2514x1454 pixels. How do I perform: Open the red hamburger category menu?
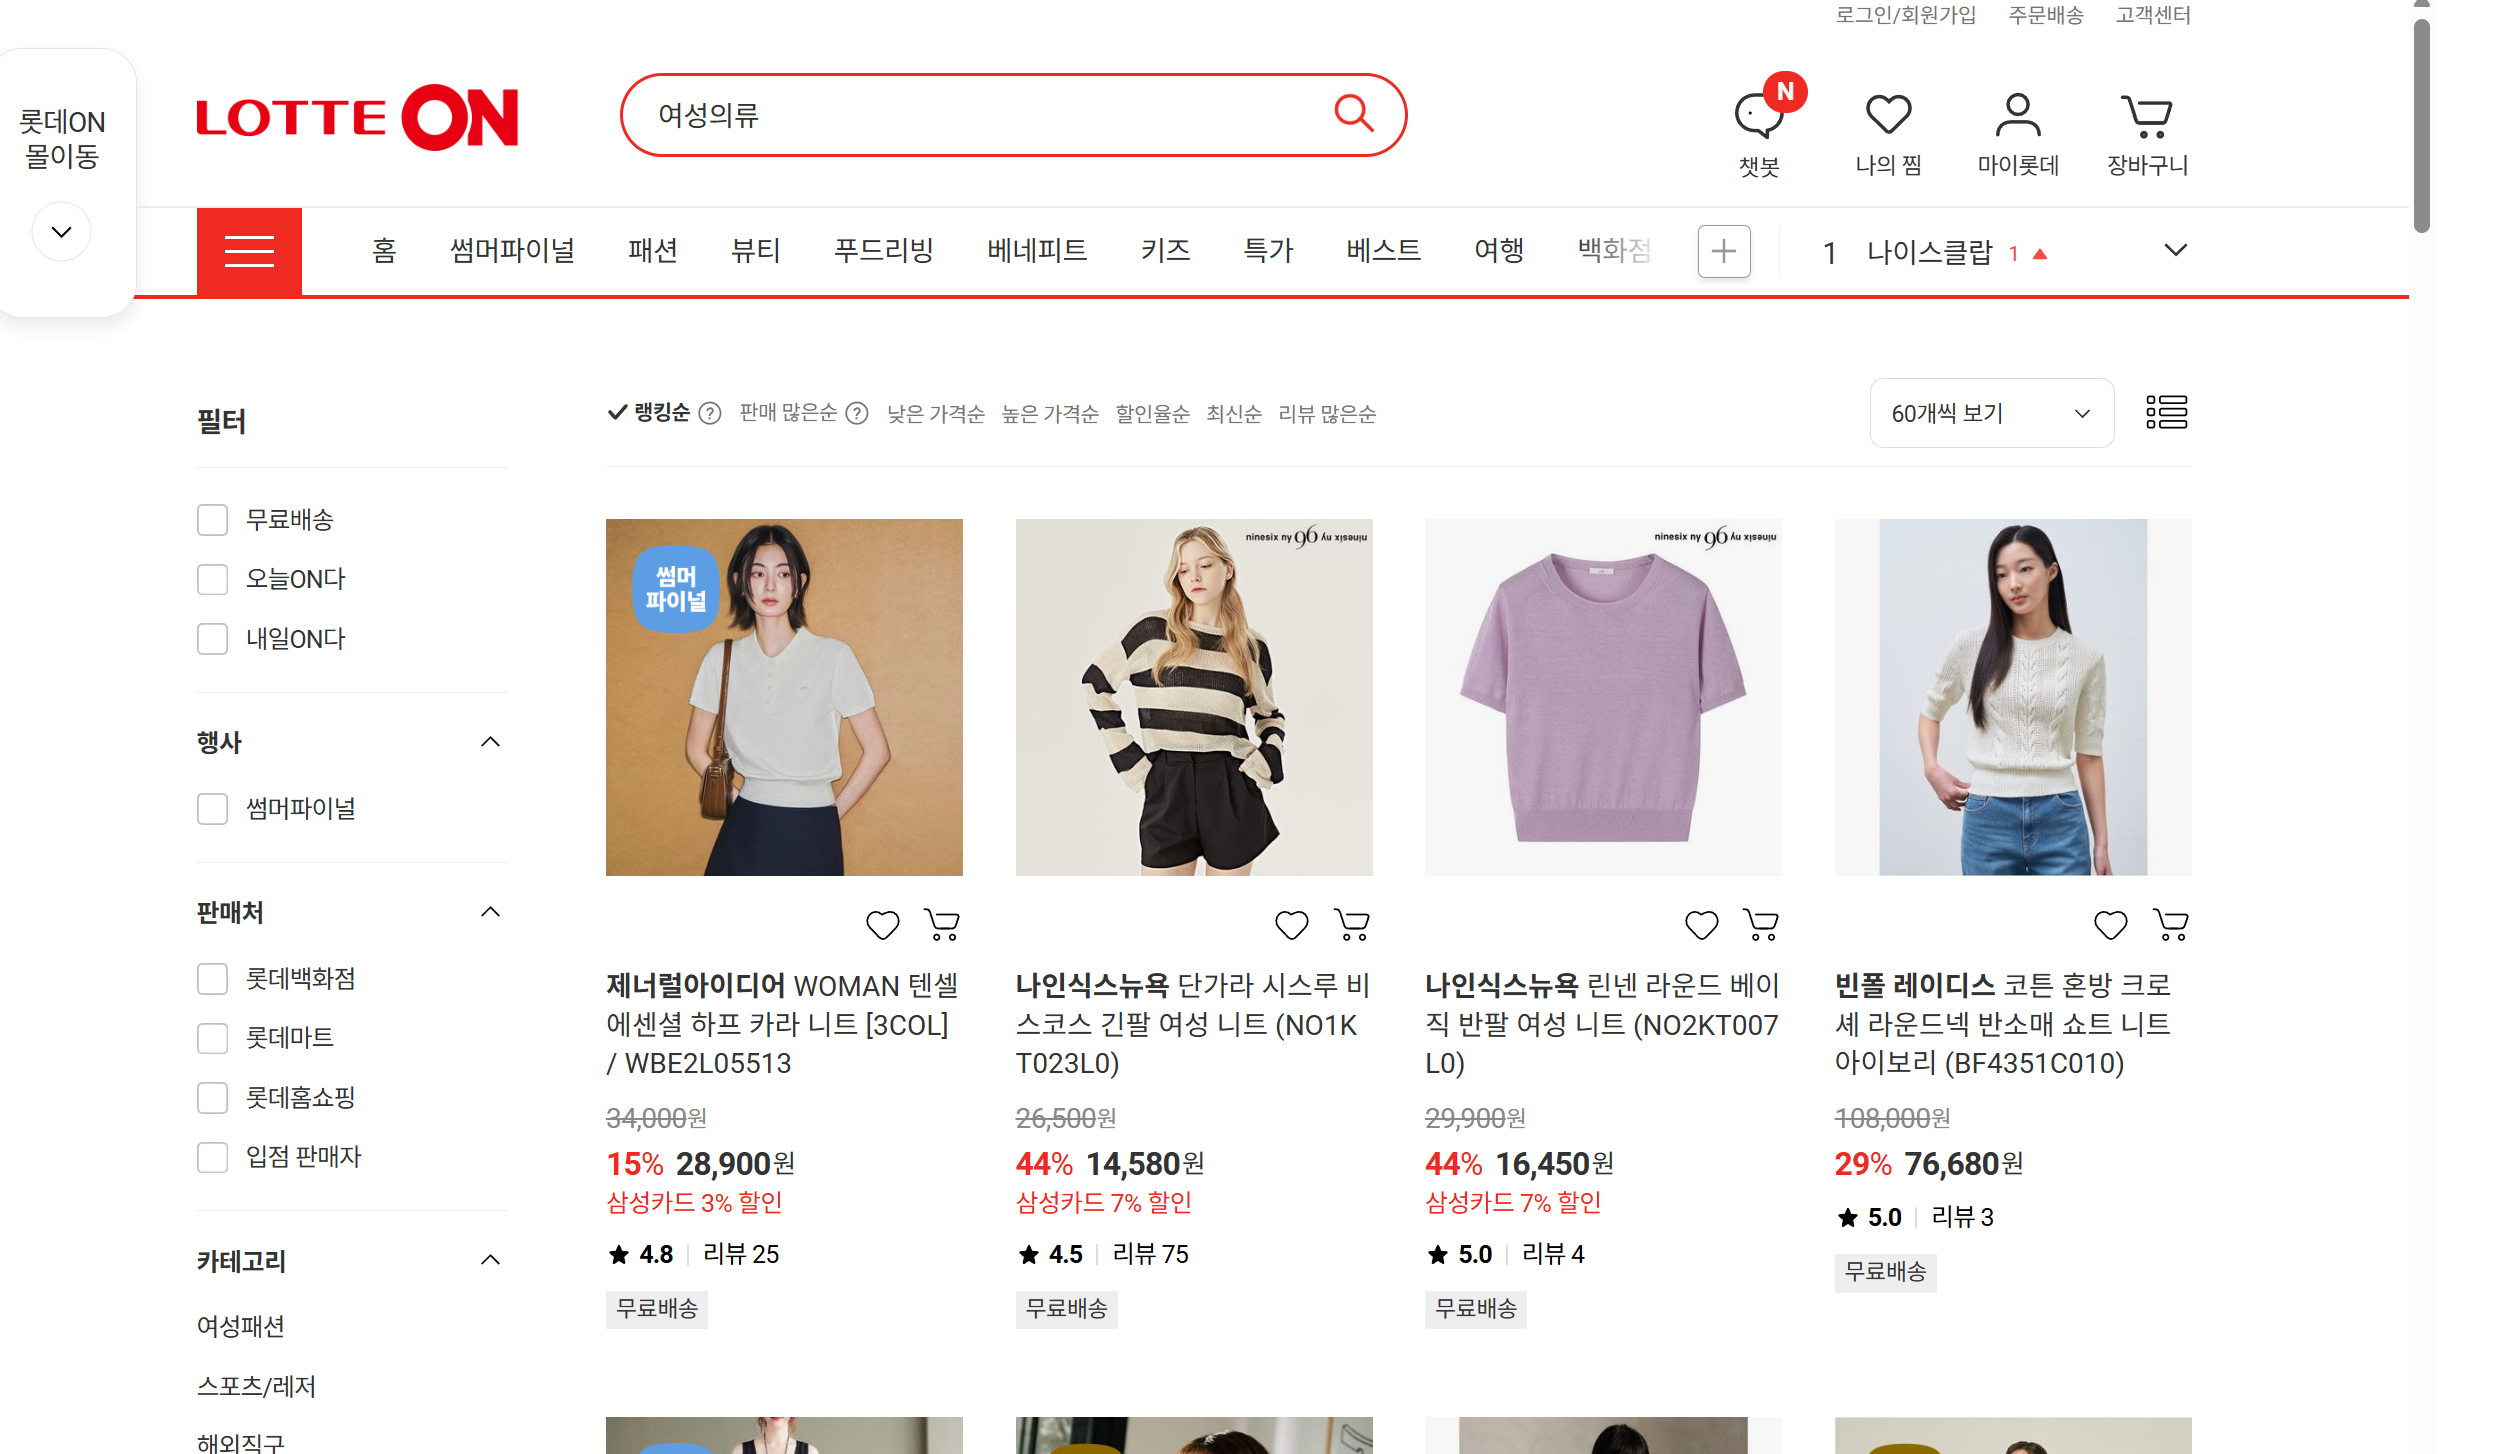[249, 251]
